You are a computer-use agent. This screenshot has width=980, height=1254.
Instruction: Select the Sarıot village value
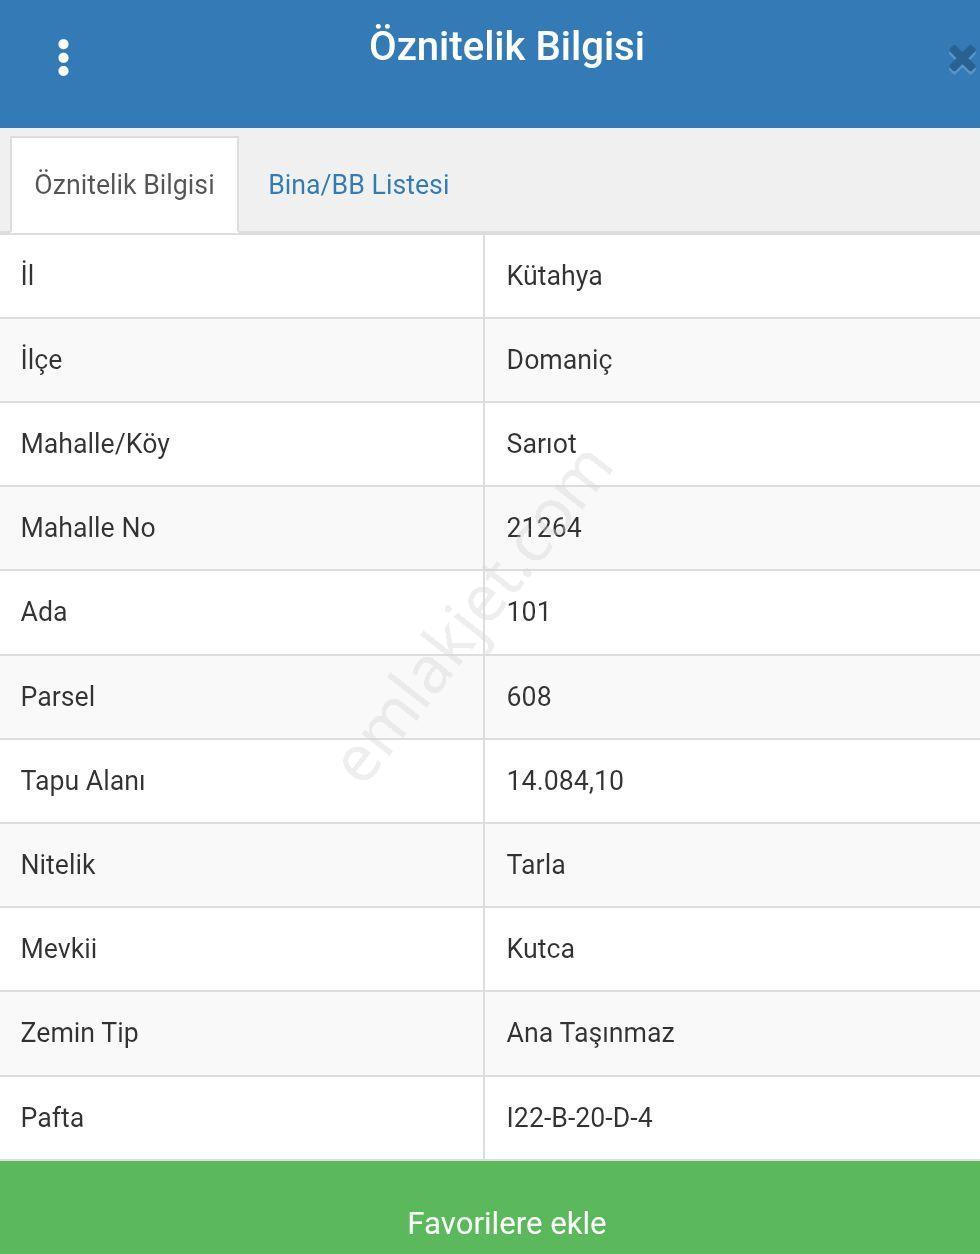[541, 444]
